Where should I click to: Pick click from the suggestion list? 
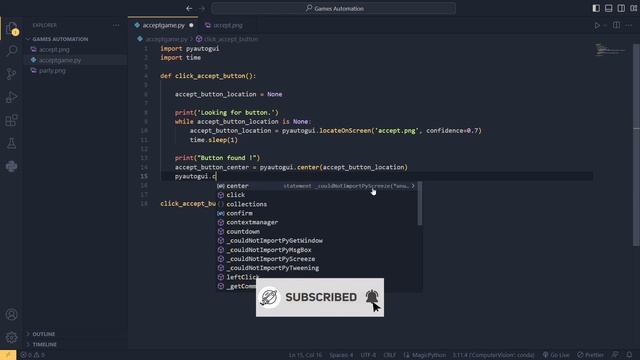pos(317,195)
